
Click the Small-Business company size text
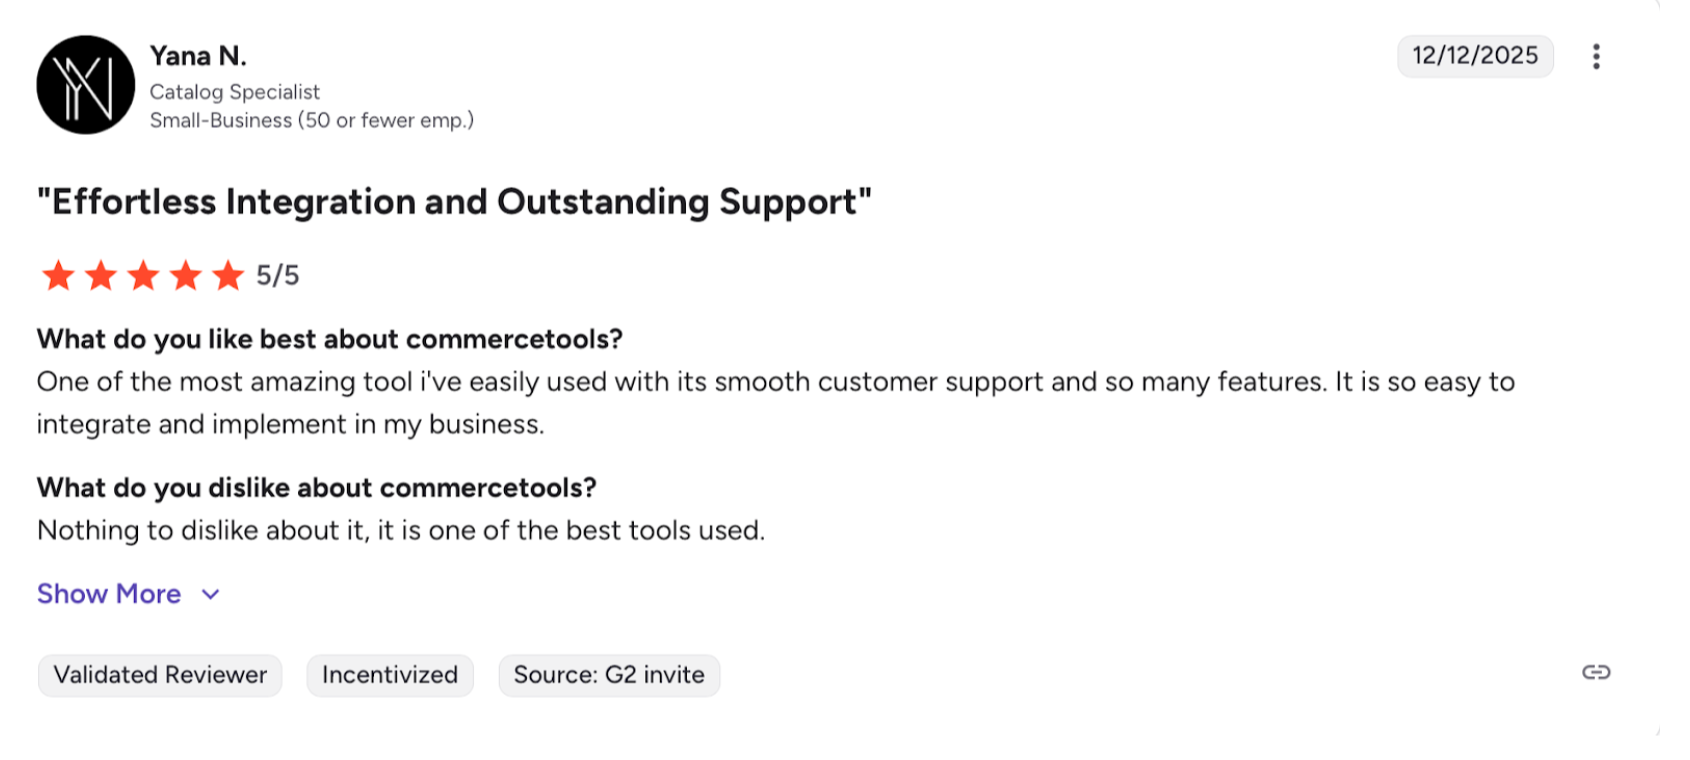[x=312, y=120]
